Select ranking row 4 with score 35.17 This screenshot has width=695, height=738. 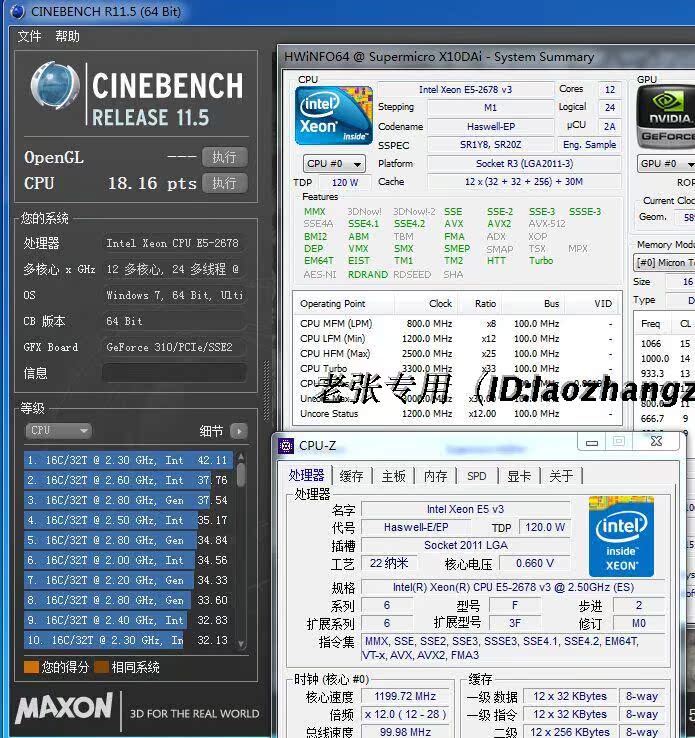[128, 520]
